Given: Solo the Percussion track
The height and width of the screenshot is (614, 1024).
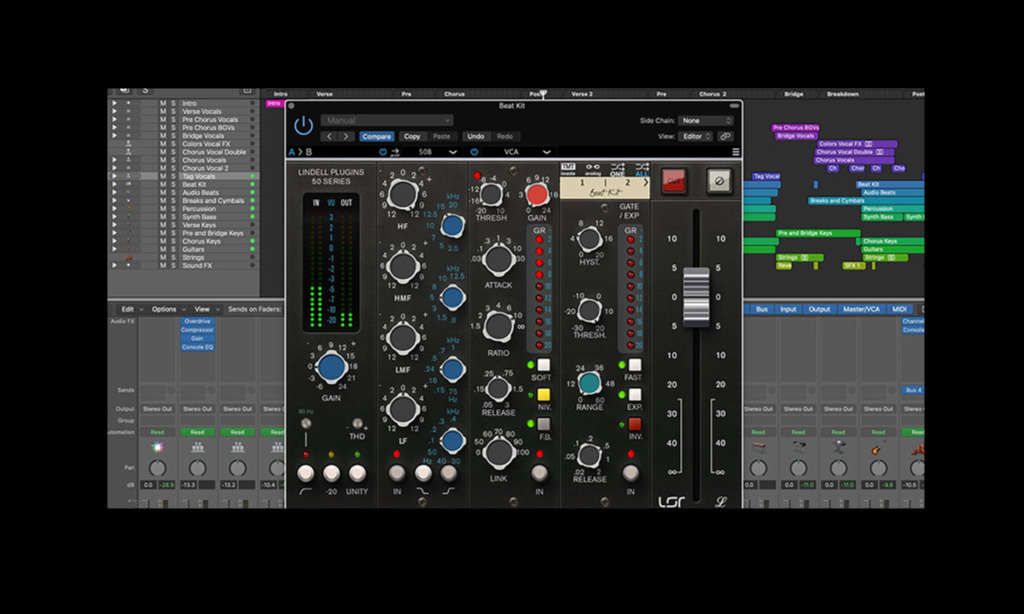Looking at the screenshot, I should 173,208.
